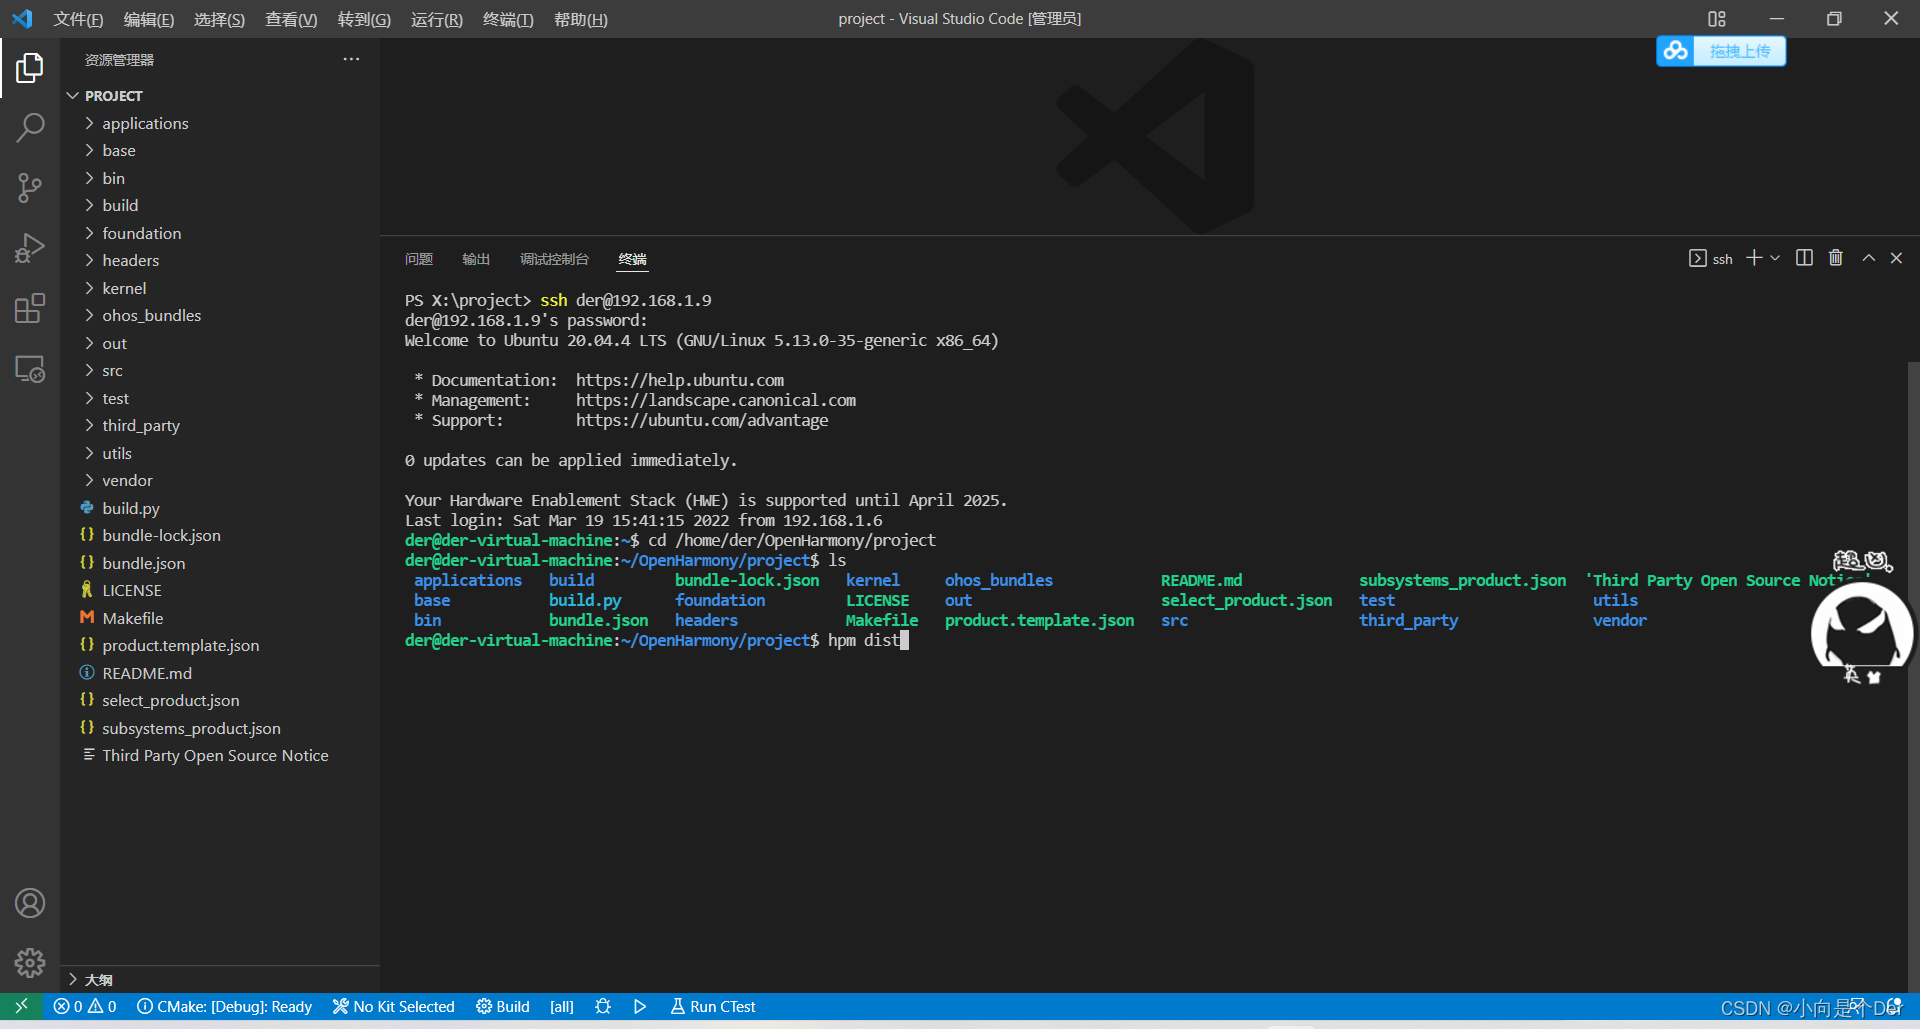The height and width of the screenshot is (1029, 1920).
Task: Click the 拖拽上传 upload button
Action: [1740, 51]
